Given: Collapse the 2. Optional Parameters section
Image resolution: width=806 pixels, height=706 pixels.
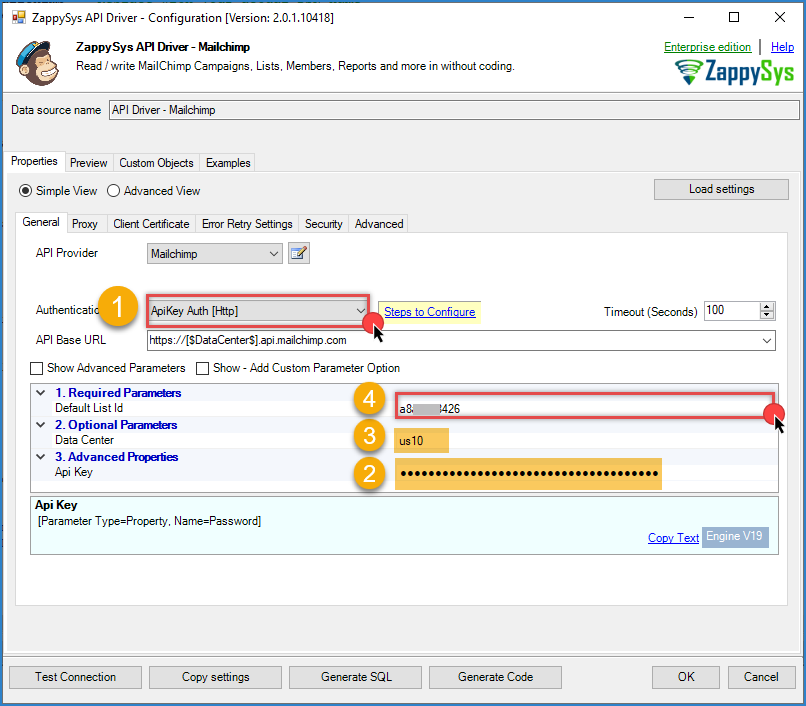Looking at the screenshot, I should [41, 425].
